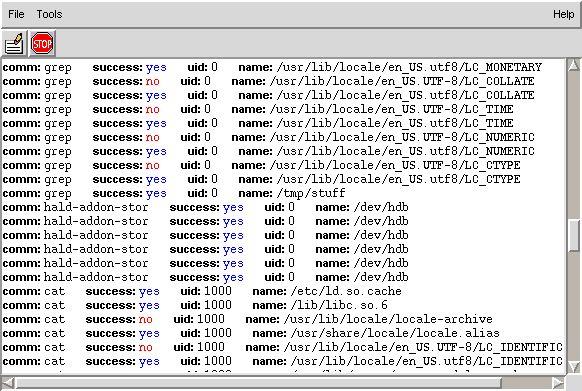Click the horizontal scrollbar thumb
The image size is (582, 391).
[x=259, y=382]
